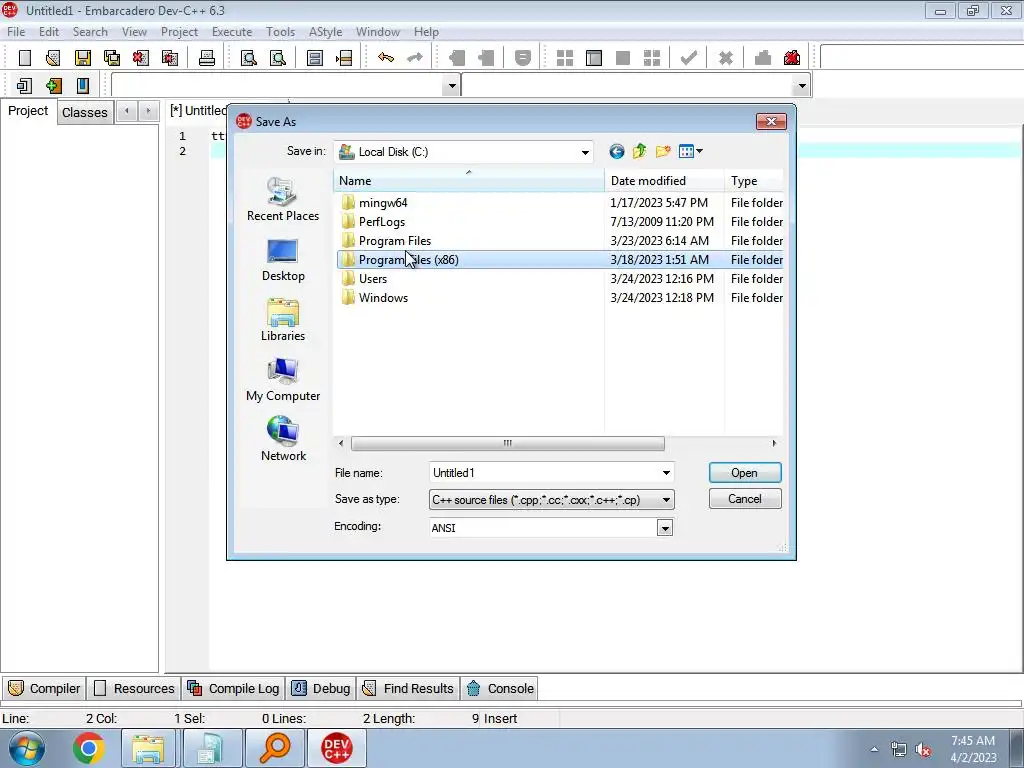The width and height of the screenshot is (1024, 768).
Task: Click the muted volume tray icon
Action: point(923,750)
